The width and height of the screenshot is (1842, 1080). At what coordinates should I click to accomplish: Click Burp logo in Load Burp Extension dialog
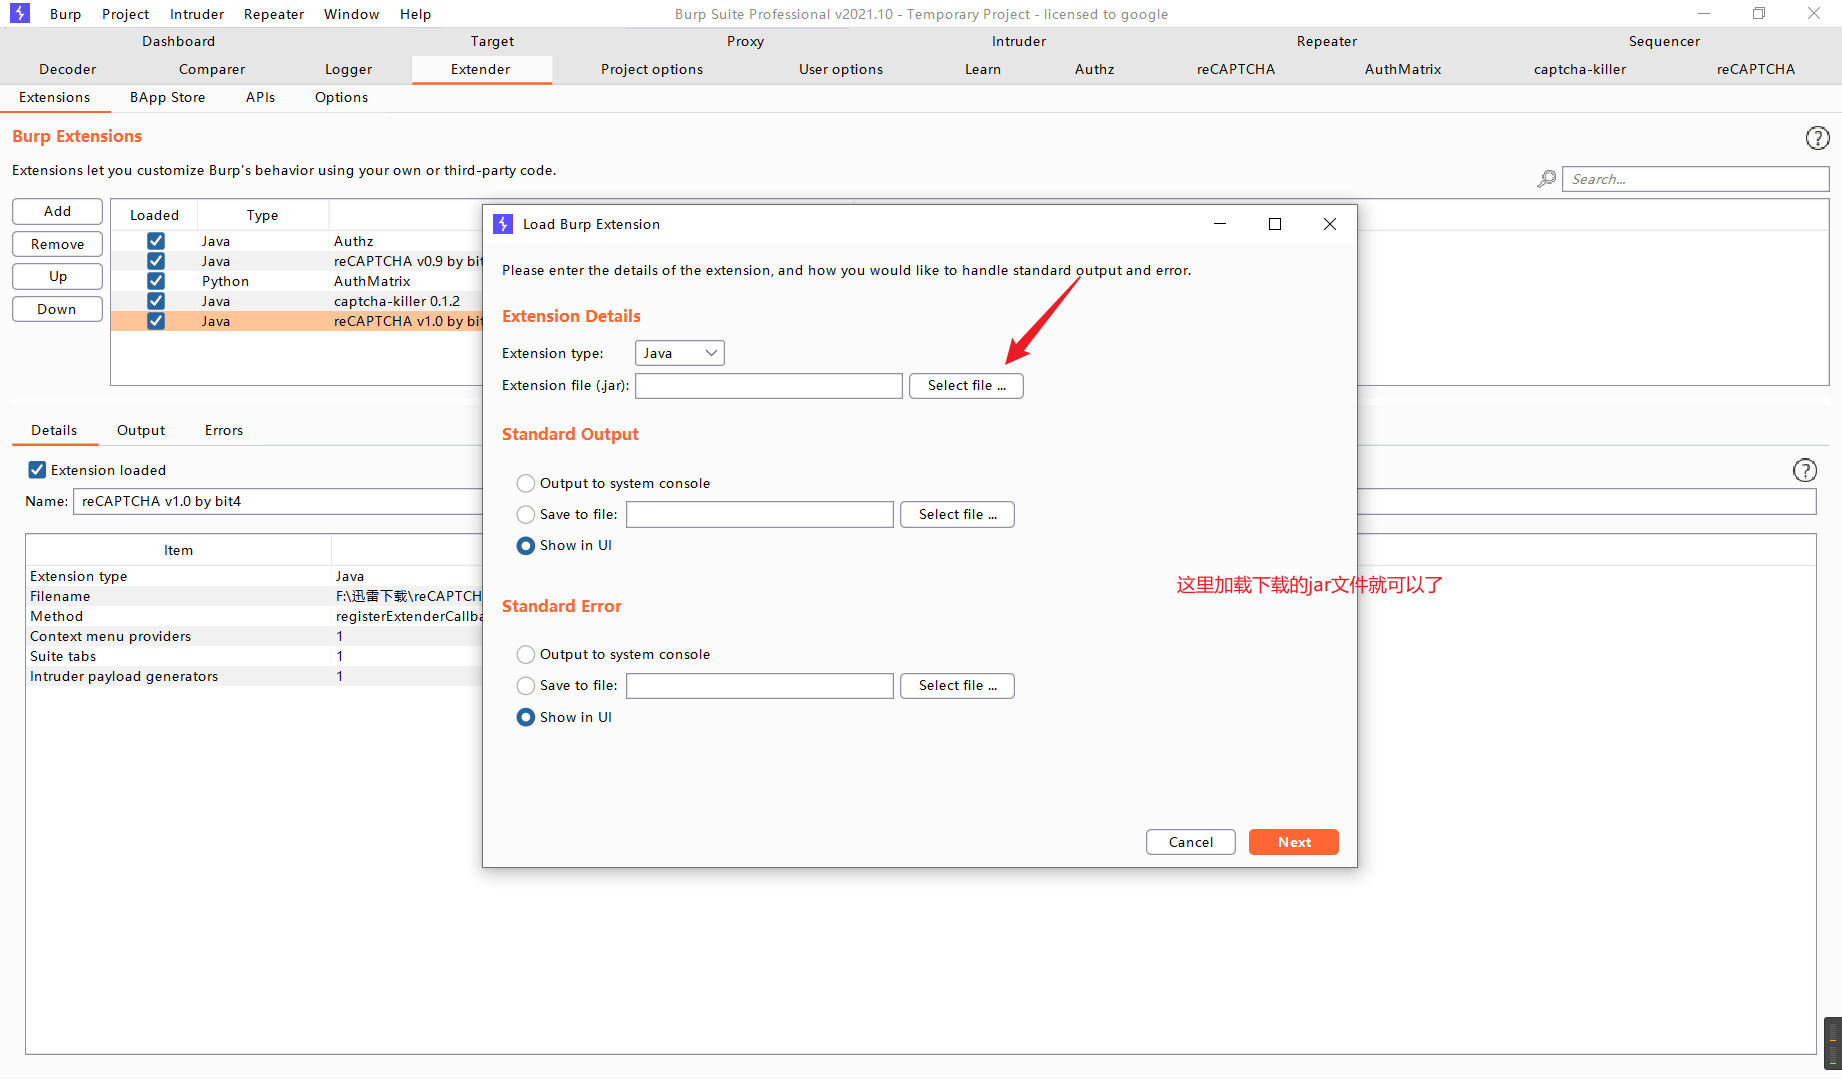coord(503,224)
